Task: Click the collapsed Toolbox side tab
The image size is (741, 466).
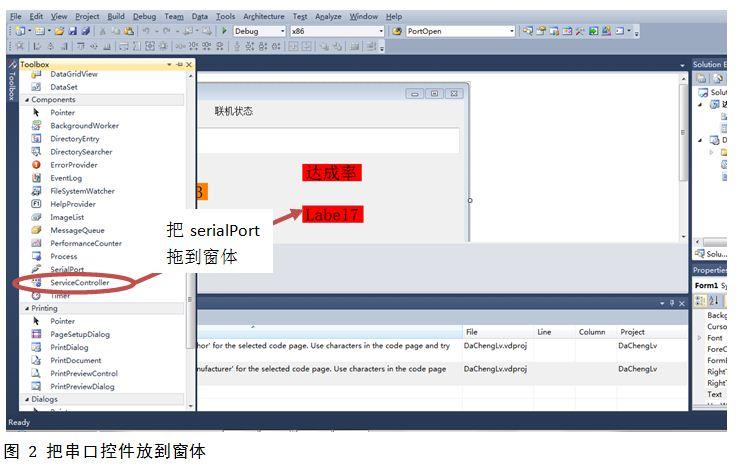Action: 12,80
